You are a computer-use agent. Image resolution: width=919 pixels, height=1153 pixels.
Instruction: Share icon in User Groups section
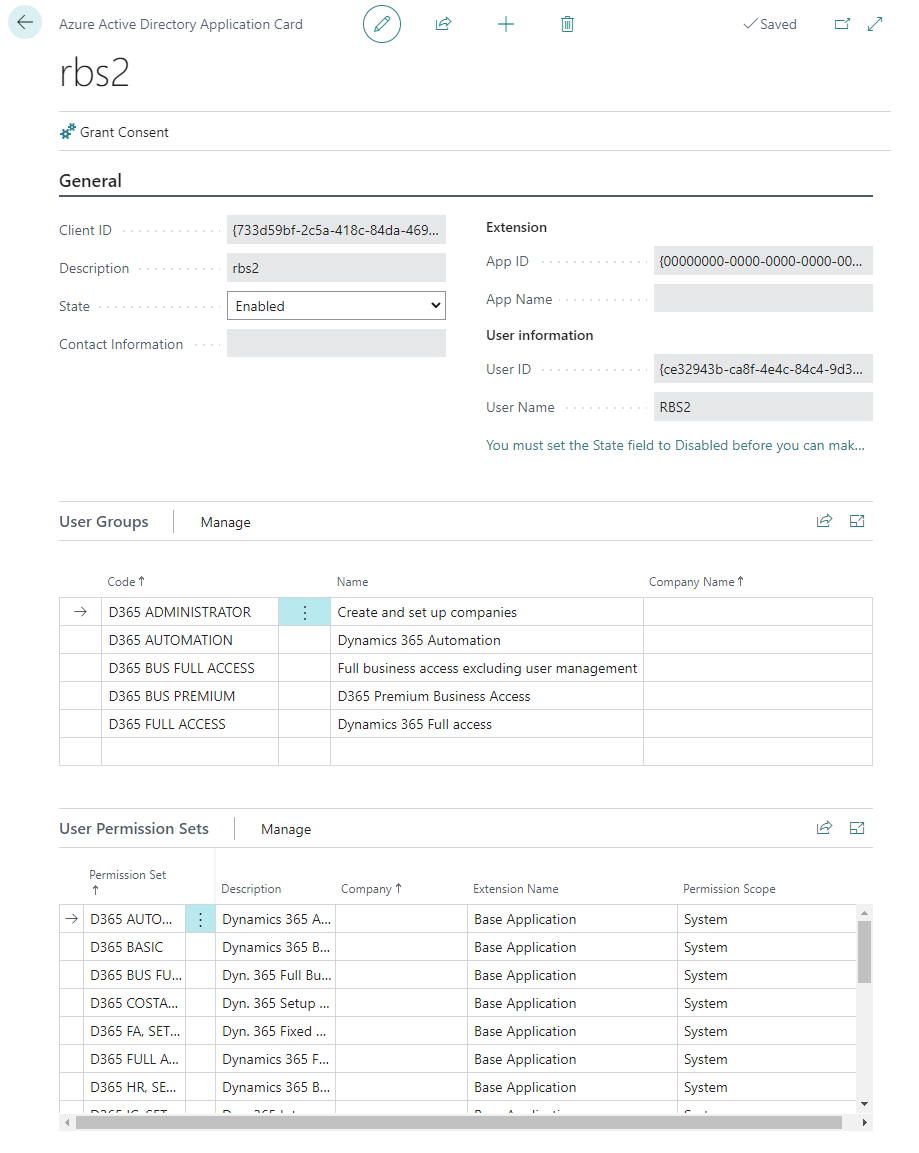pos(824,521)
